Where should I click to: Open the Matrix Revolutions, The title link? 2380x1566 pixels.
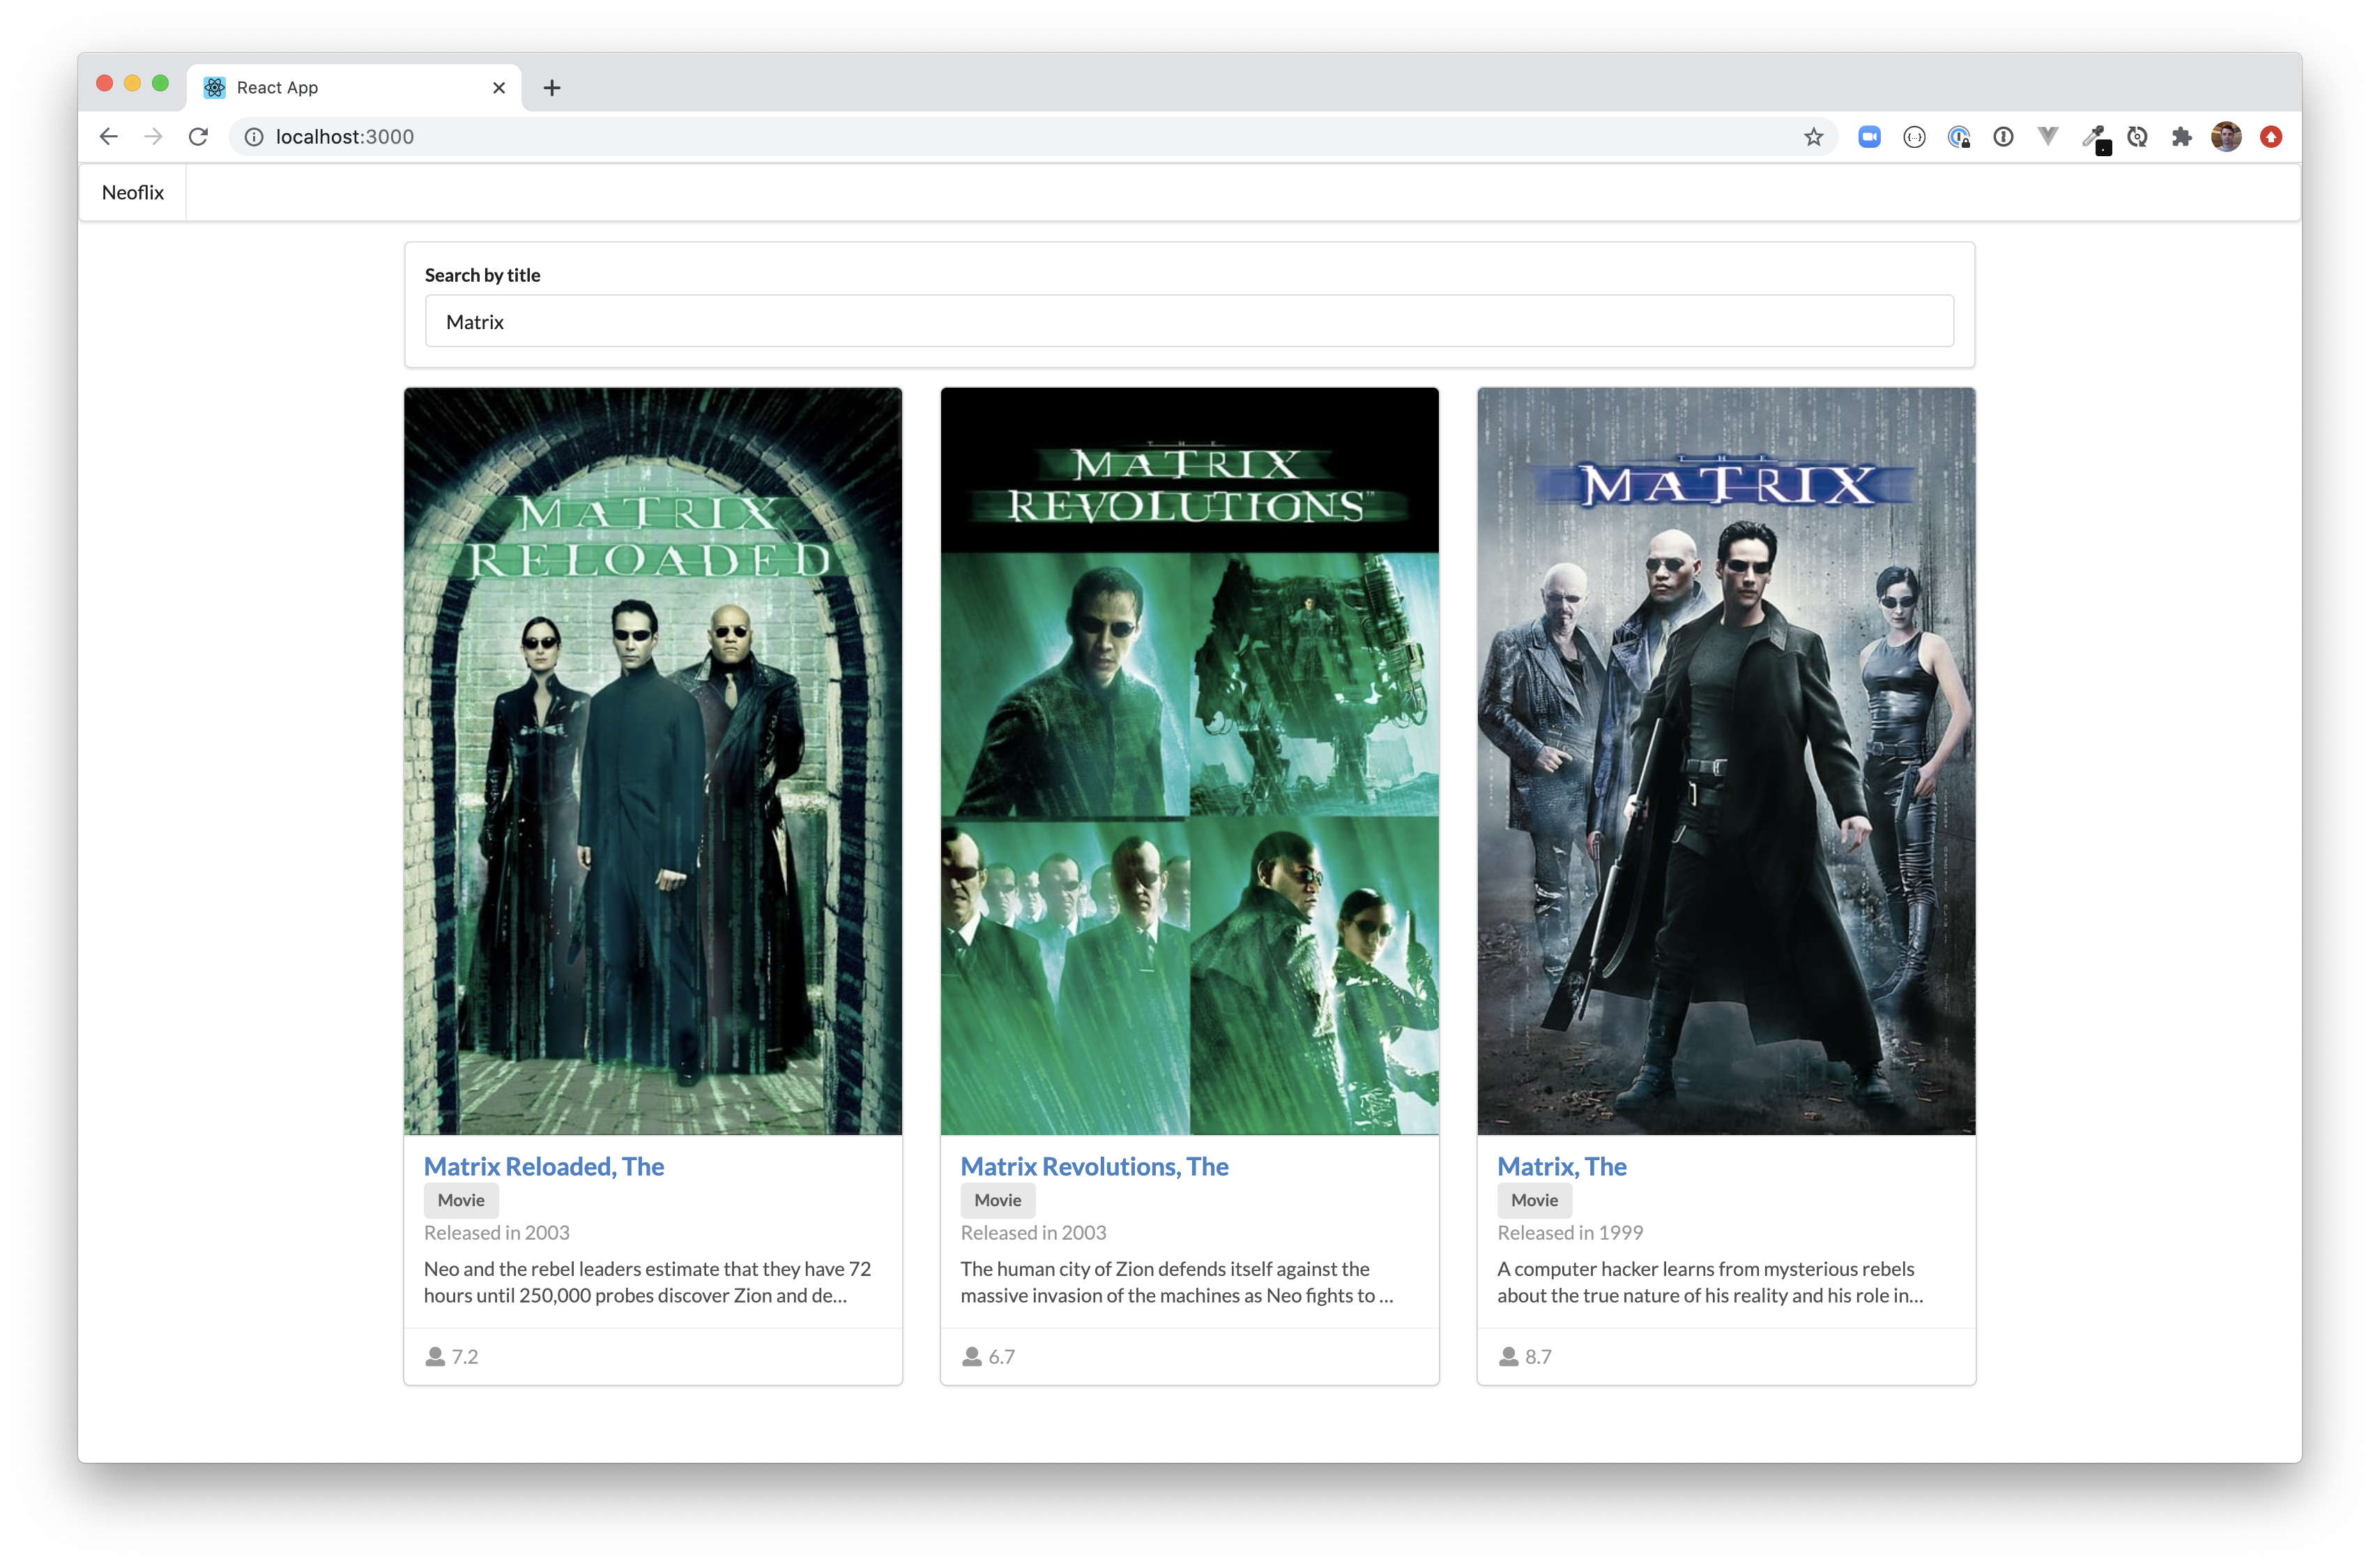[1094, 1166]
